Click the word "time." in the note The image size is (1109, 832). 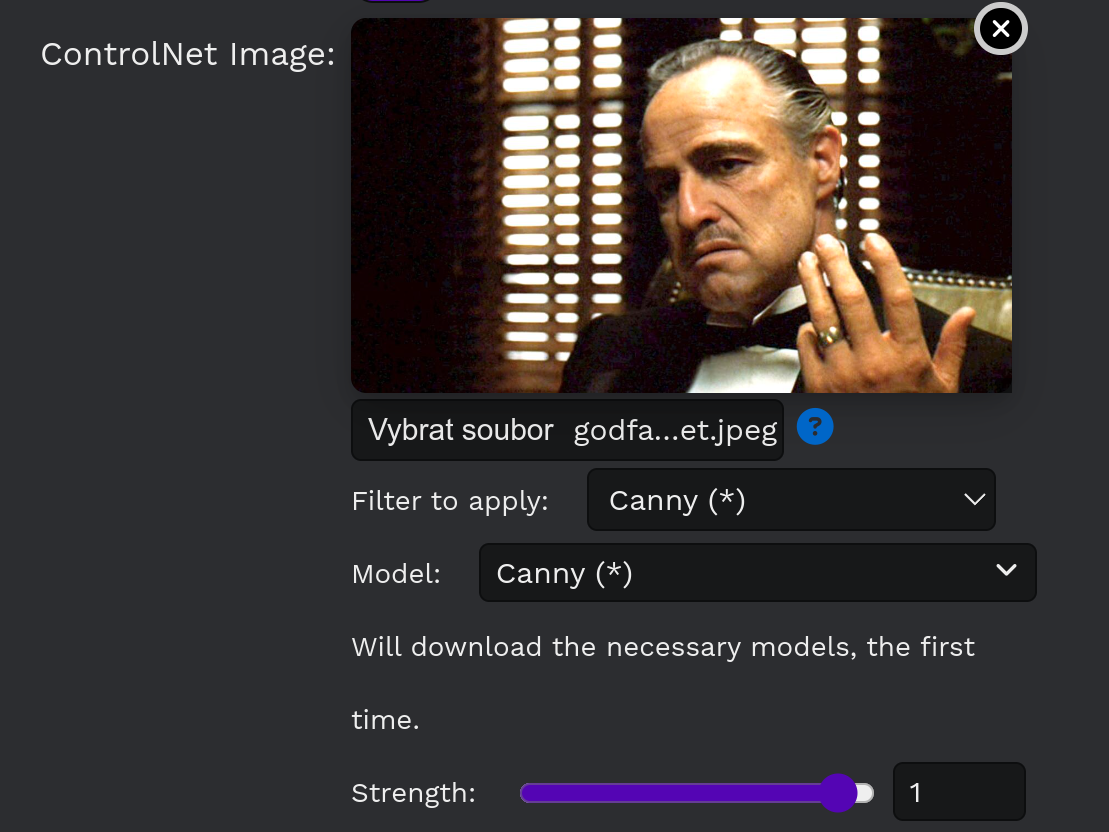click(385, 720)
